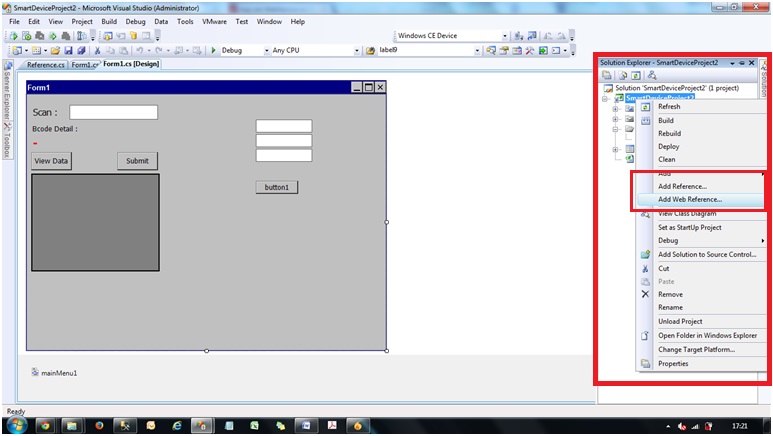The image size is (773, 436).
Task: Open the Toolbox side tab
Action: 7,140
